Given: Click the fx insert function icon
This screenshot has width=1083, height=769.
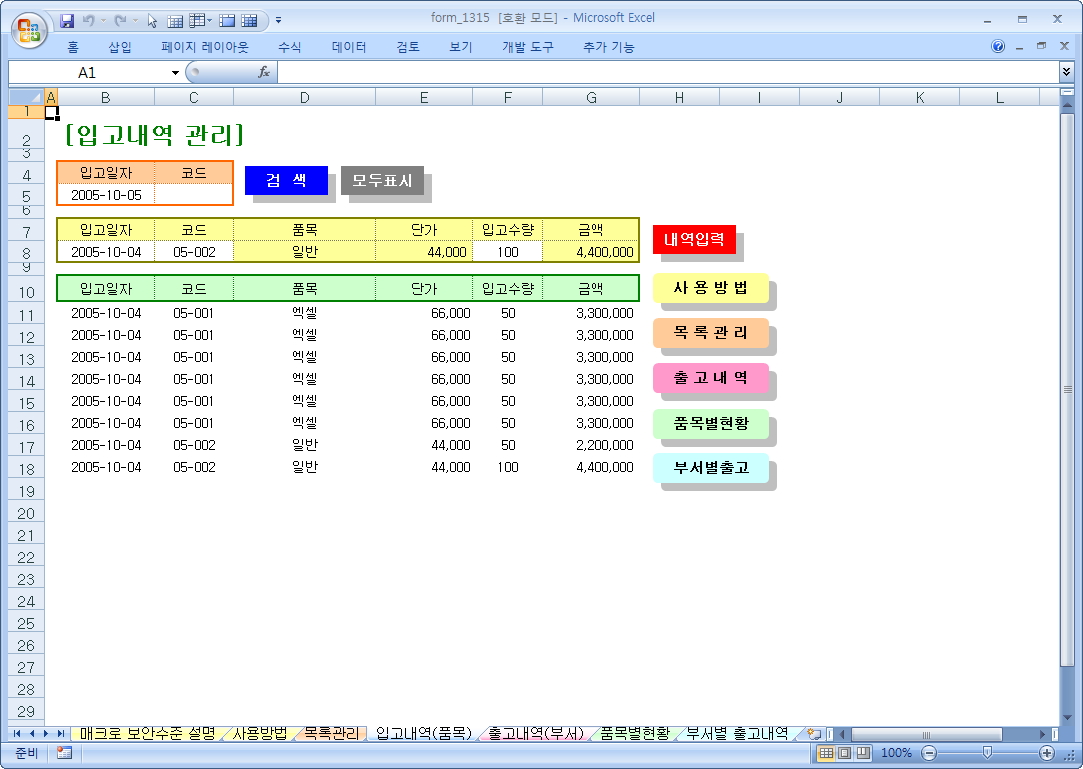Looking at the screenshot, I should (264, 72).
